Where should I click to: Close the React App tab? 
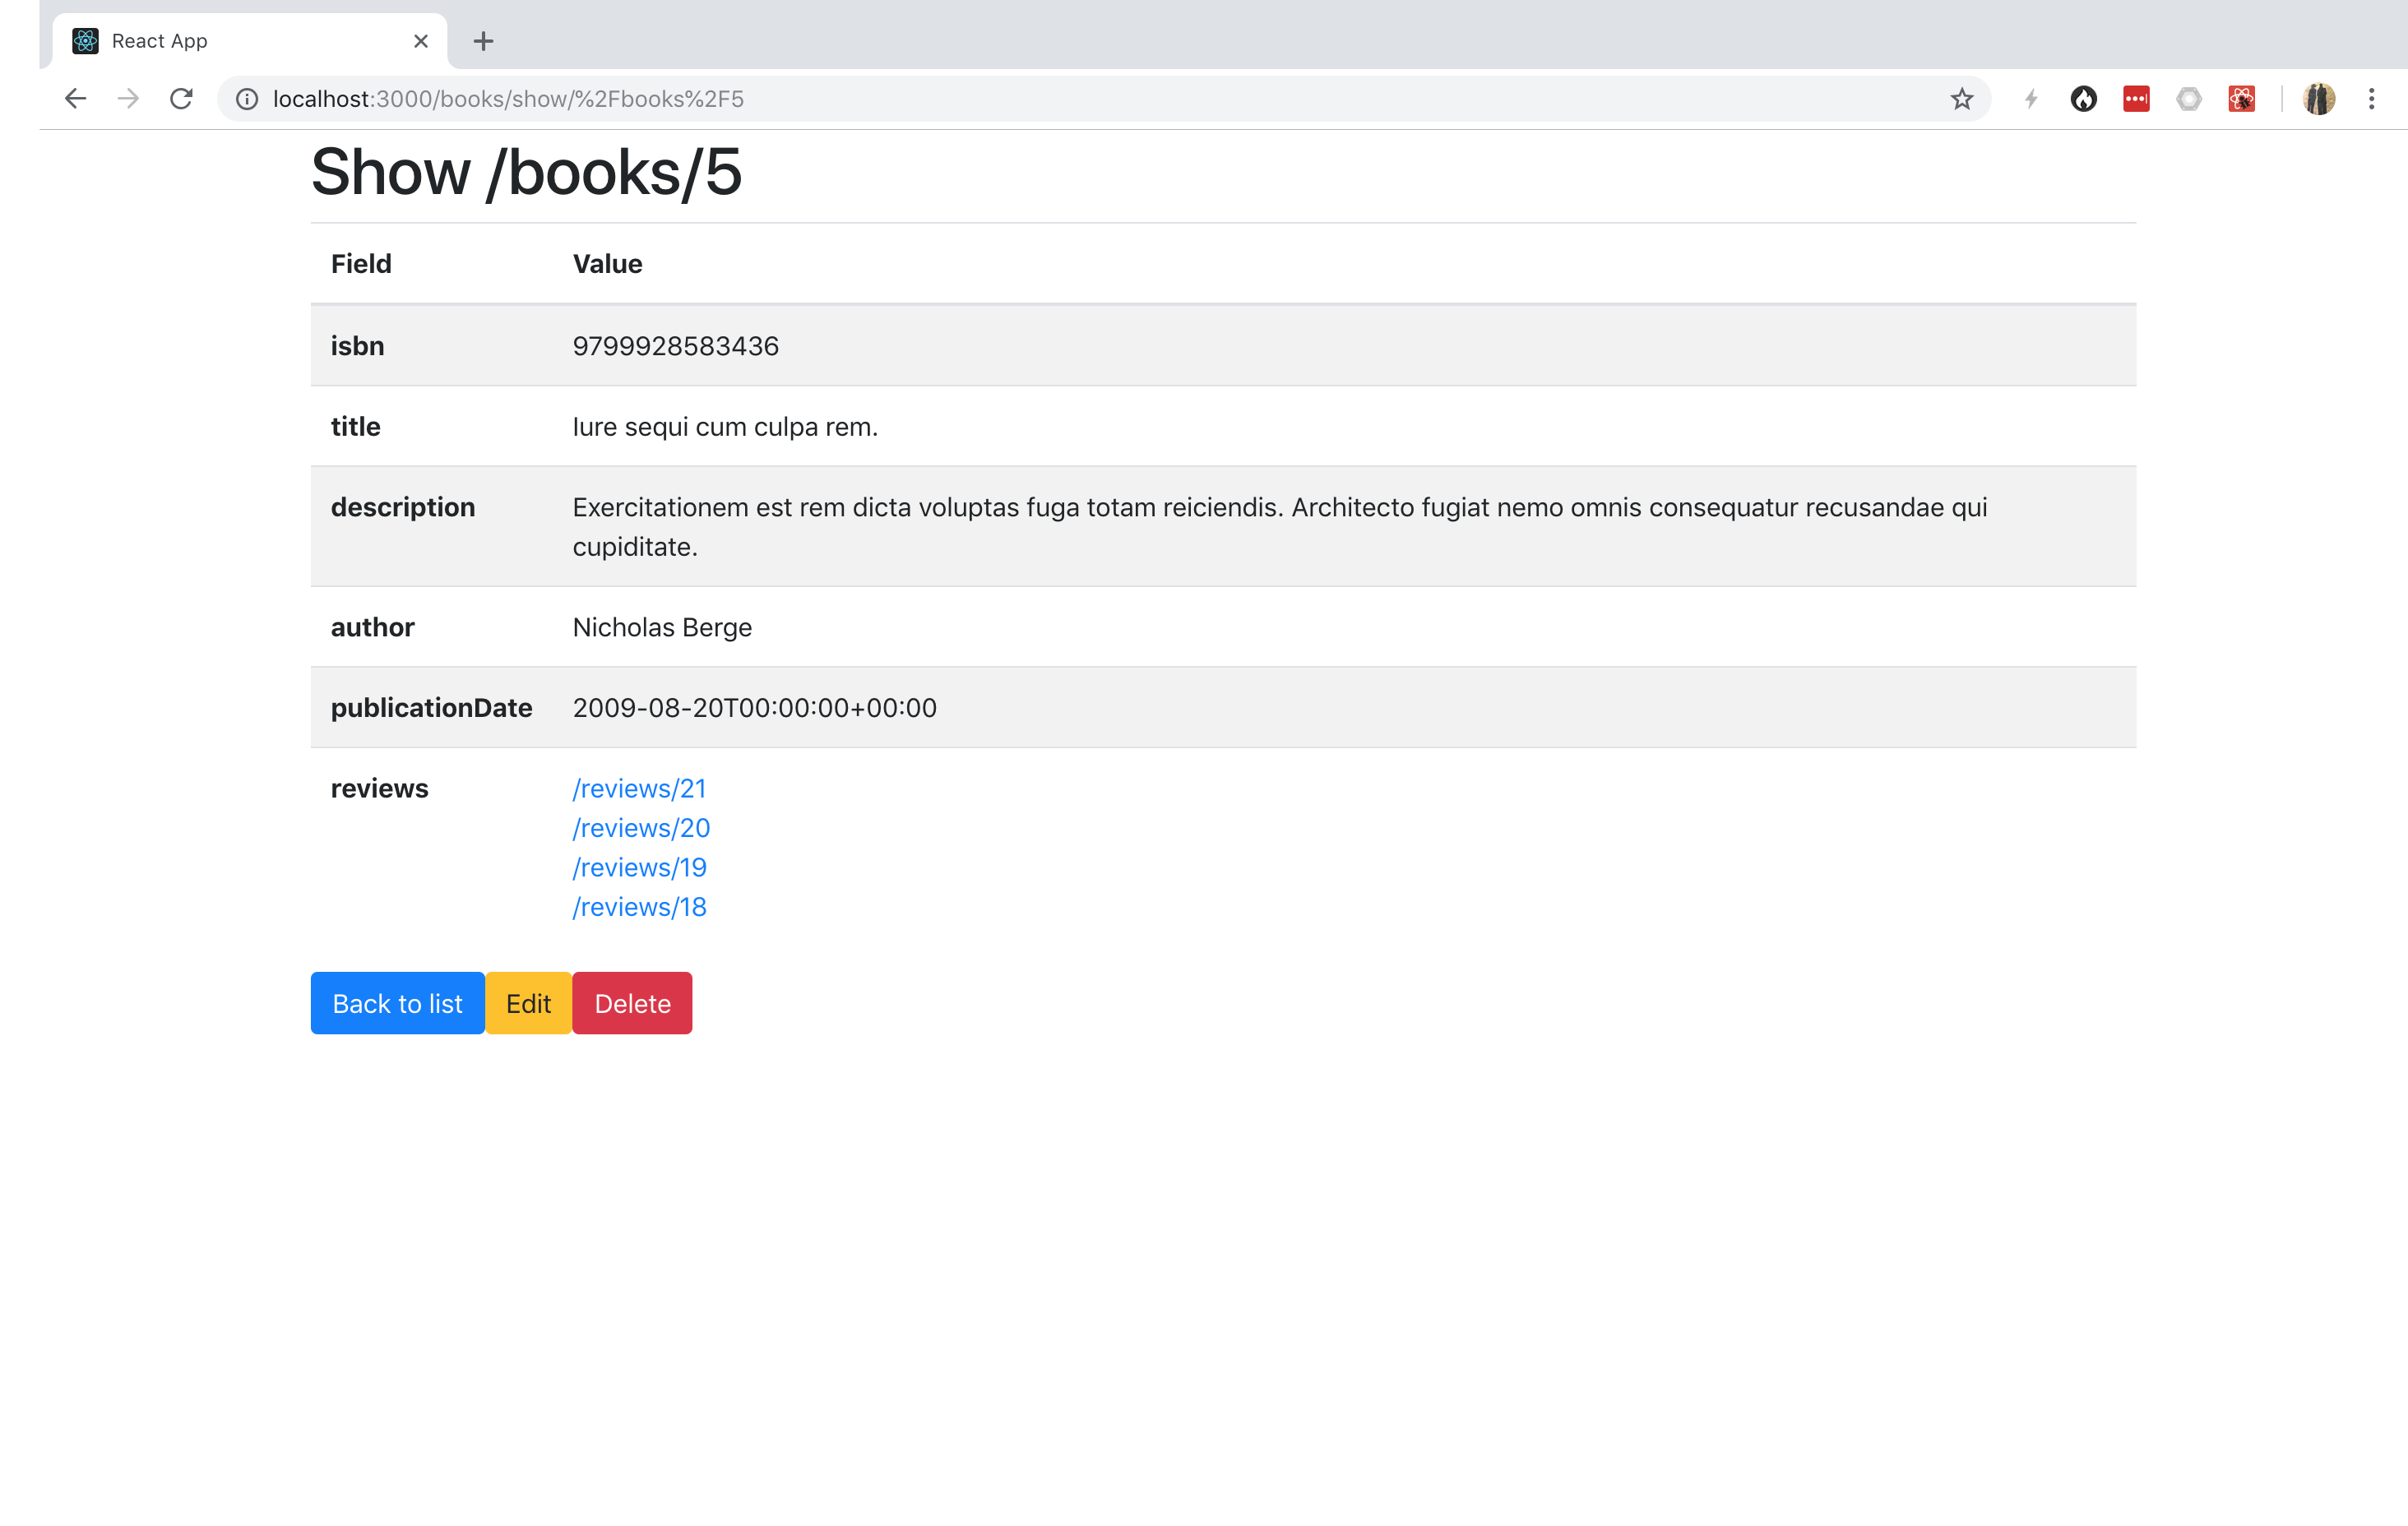pyautogui.click(x=421, y=41)
